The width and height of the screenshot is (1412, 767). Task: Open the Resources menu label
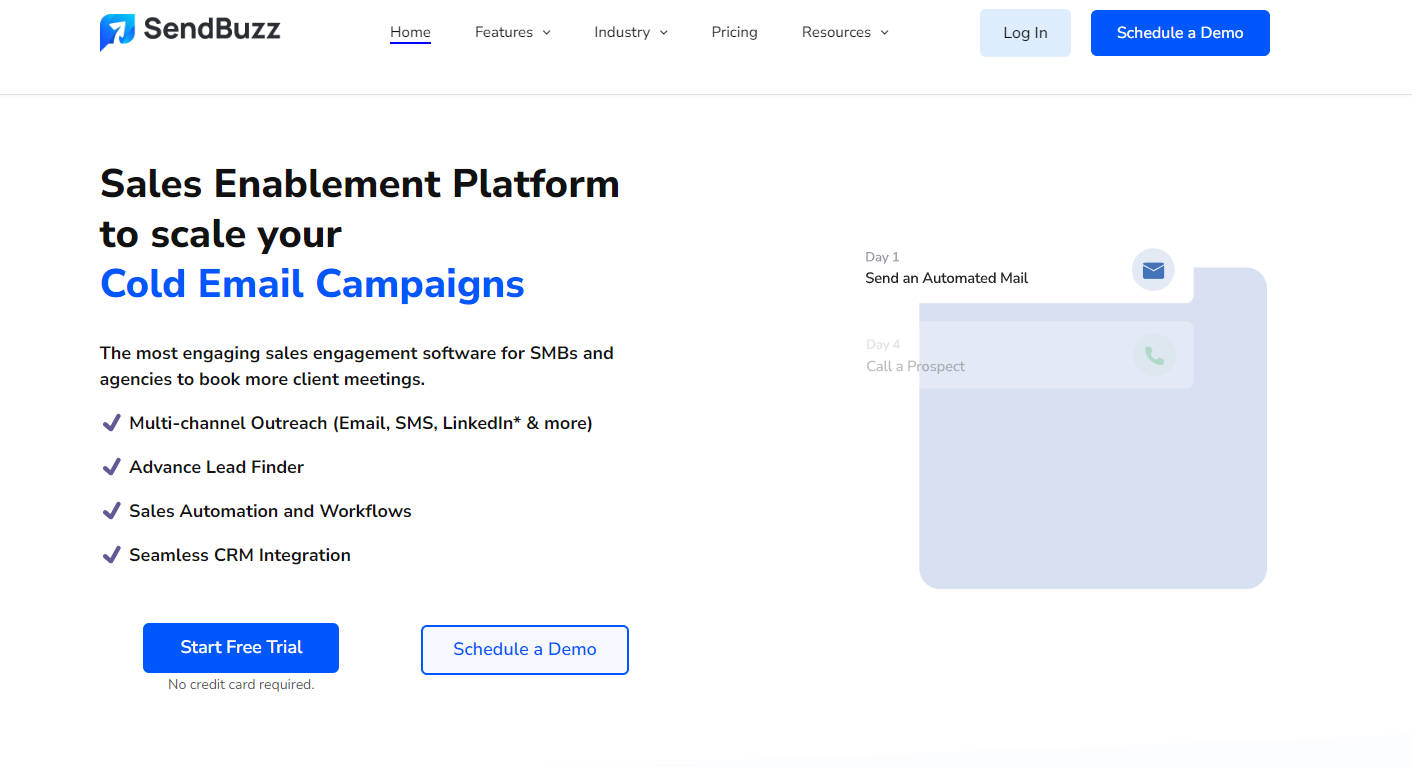pos(836,32)
